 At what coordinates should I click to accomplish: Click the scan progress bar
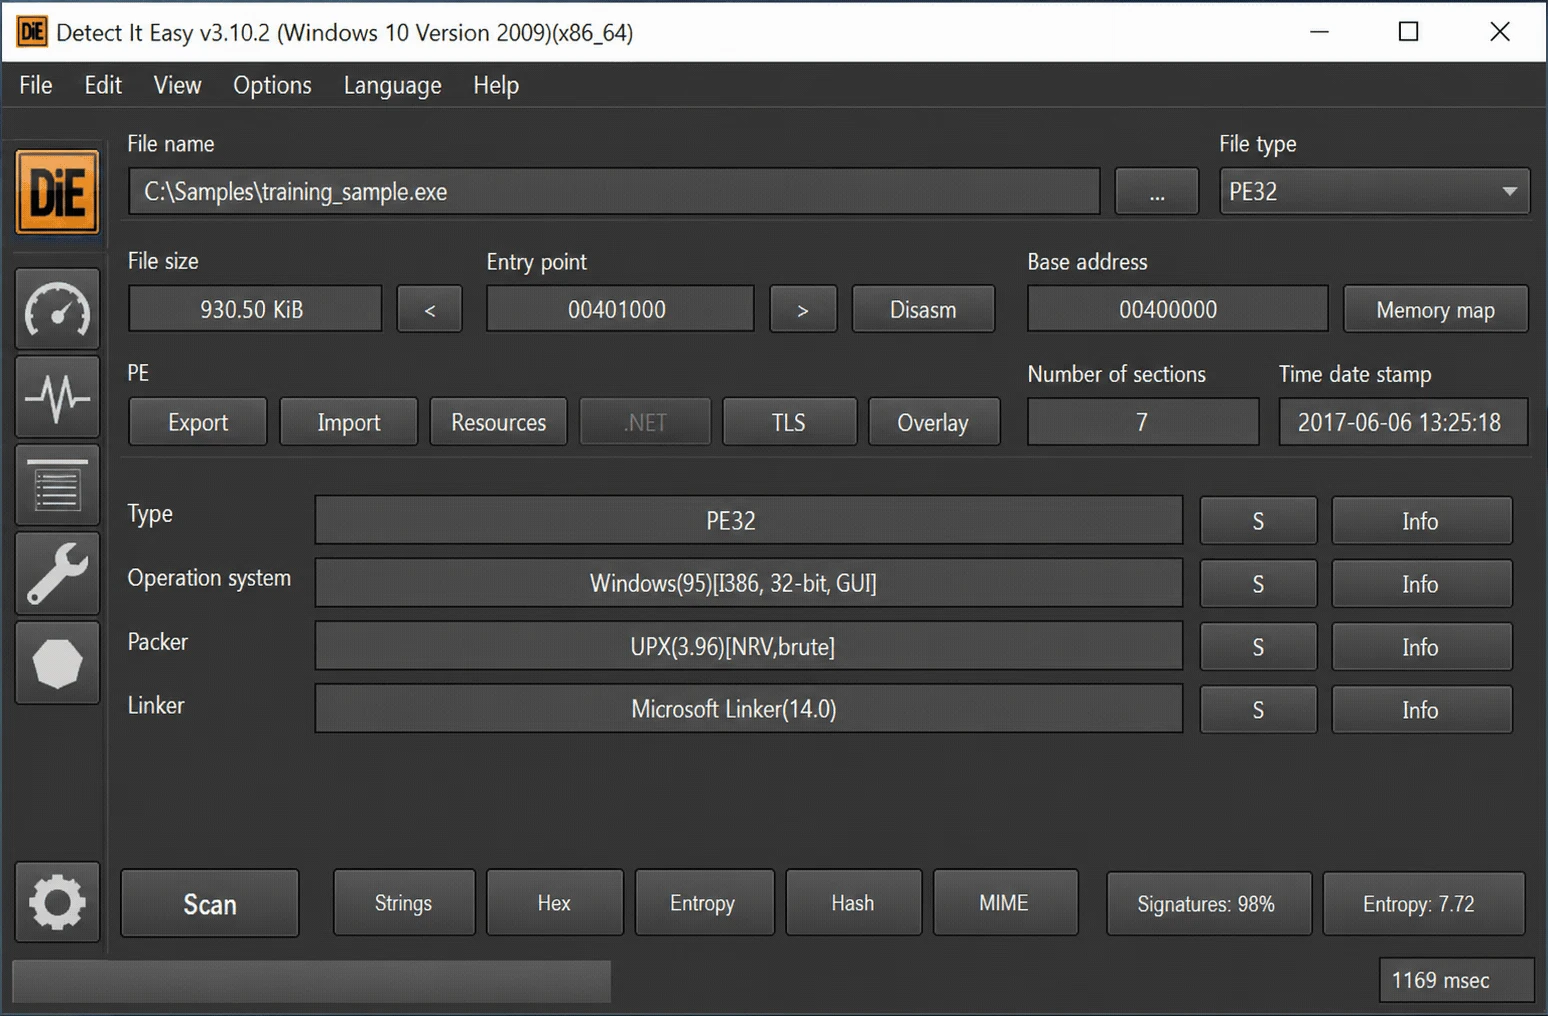click(x=311, y=981)
